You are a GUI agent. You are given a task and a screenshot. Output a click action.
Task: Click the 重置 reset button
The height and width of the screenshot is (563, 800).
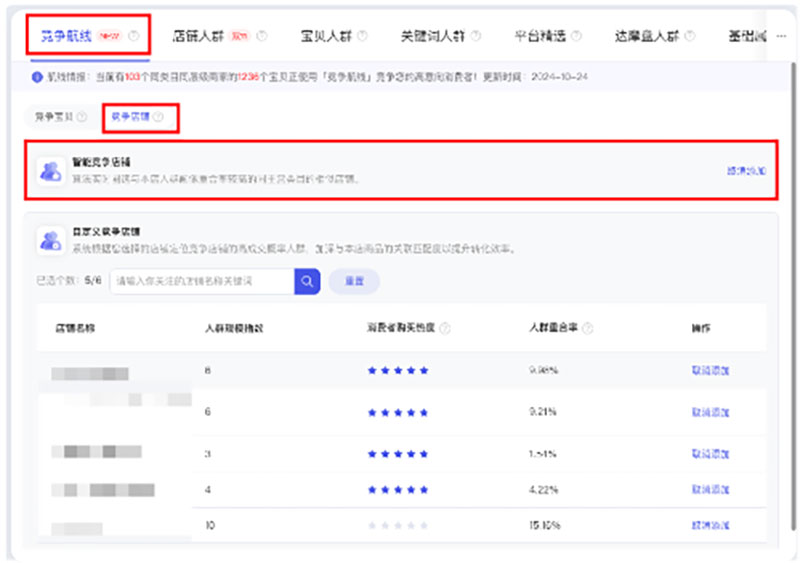[354, 281]
